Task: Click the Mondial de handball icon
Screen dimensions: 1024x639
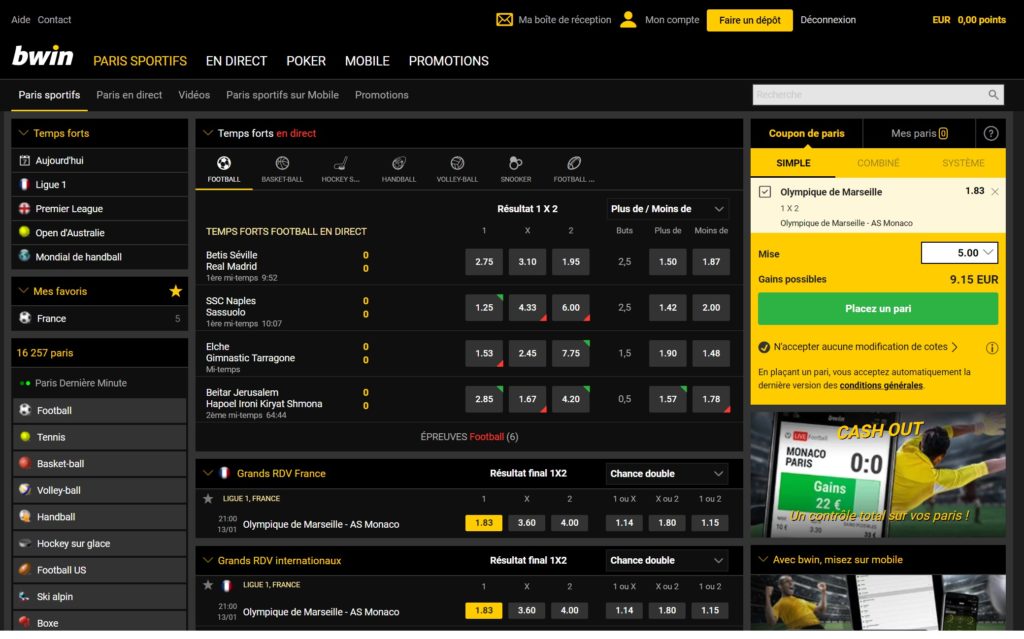Action: [25, 255]
